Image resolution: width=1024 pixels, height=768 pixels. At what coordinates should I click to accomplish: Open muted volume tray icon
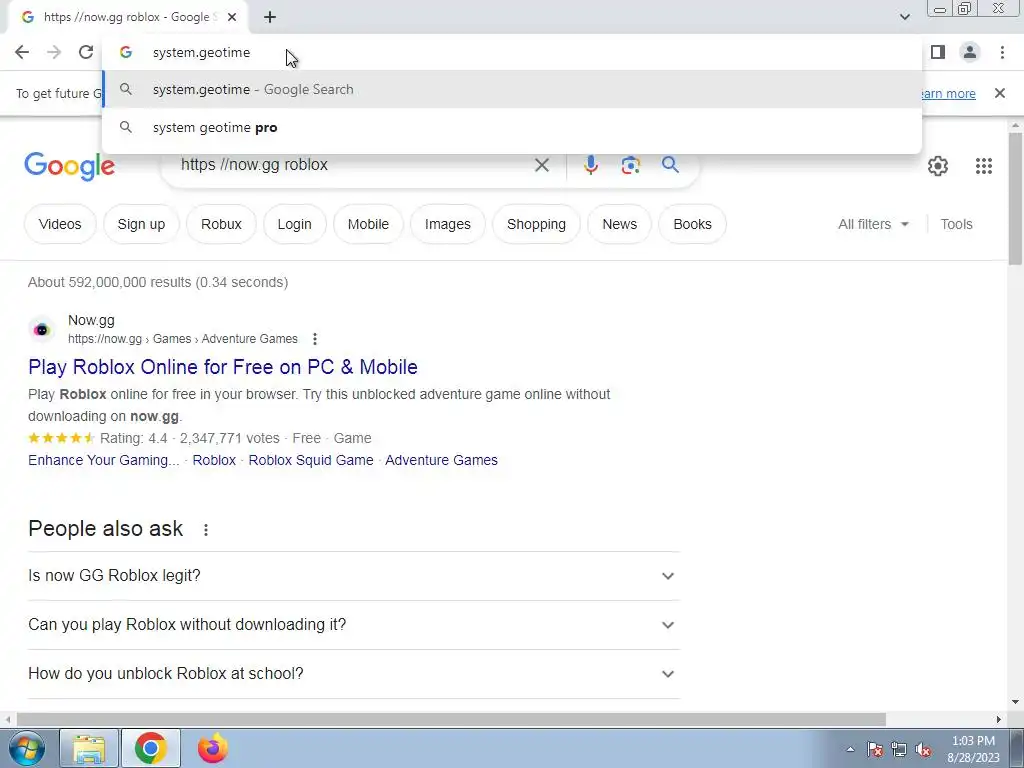(923, 750)
